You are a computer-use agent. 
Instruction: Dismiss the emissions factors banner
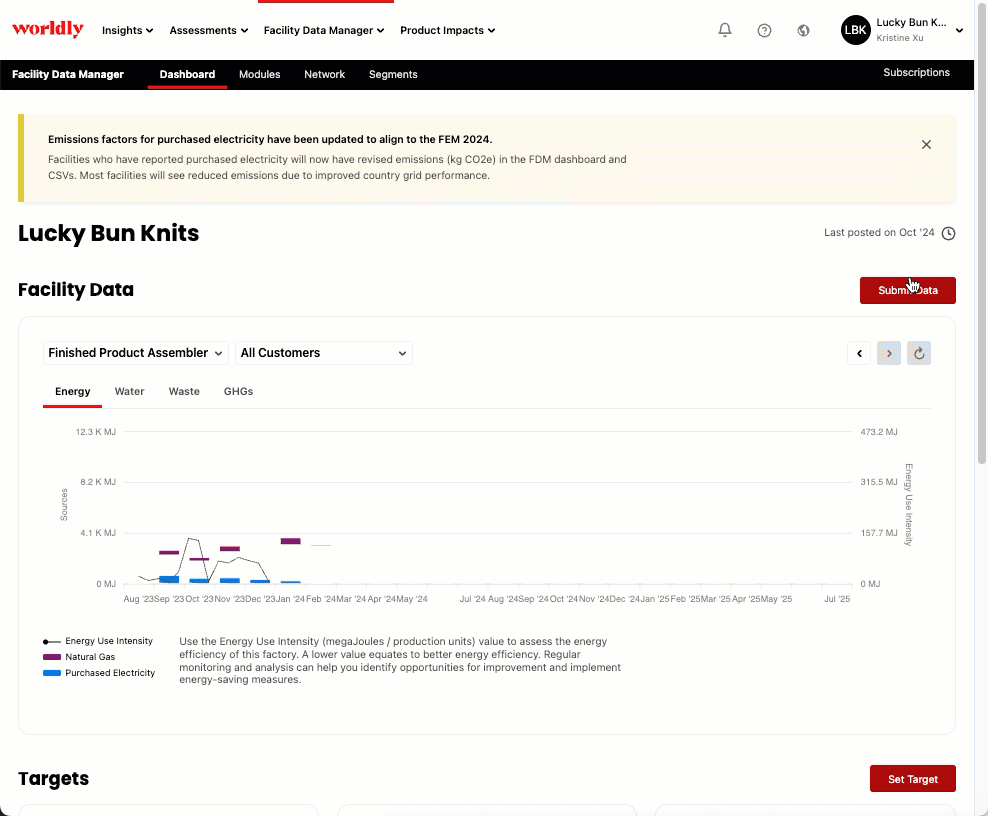point(926,144)
